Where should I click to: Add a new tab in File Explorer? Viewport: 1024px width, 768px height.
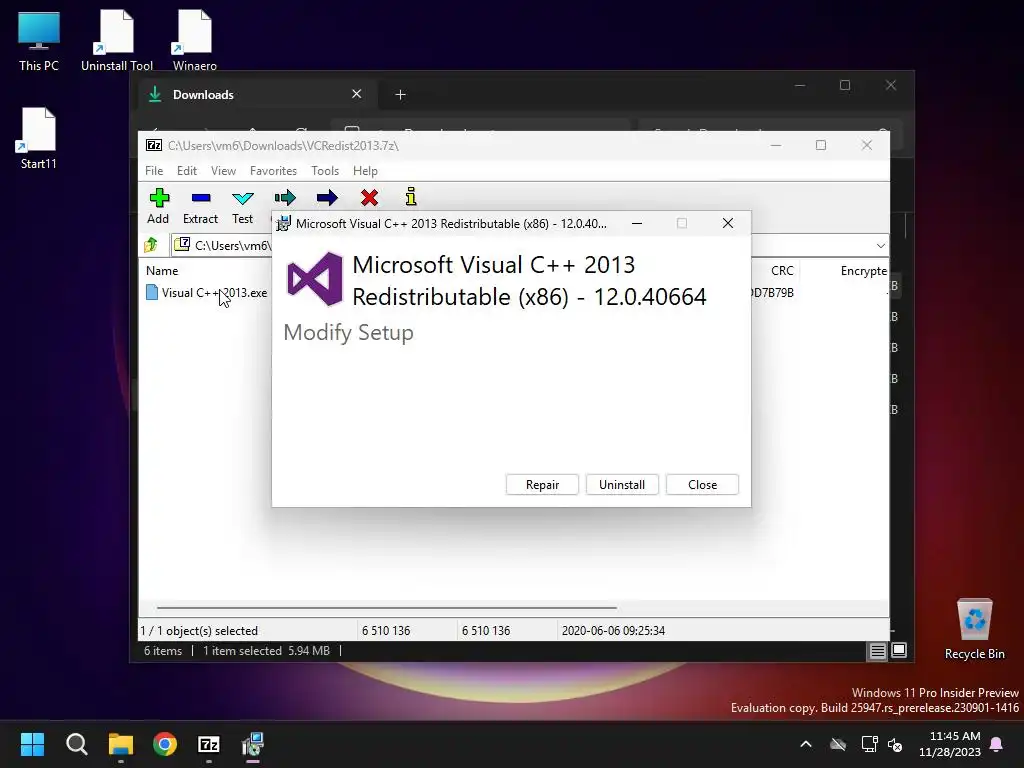point(400,95)
